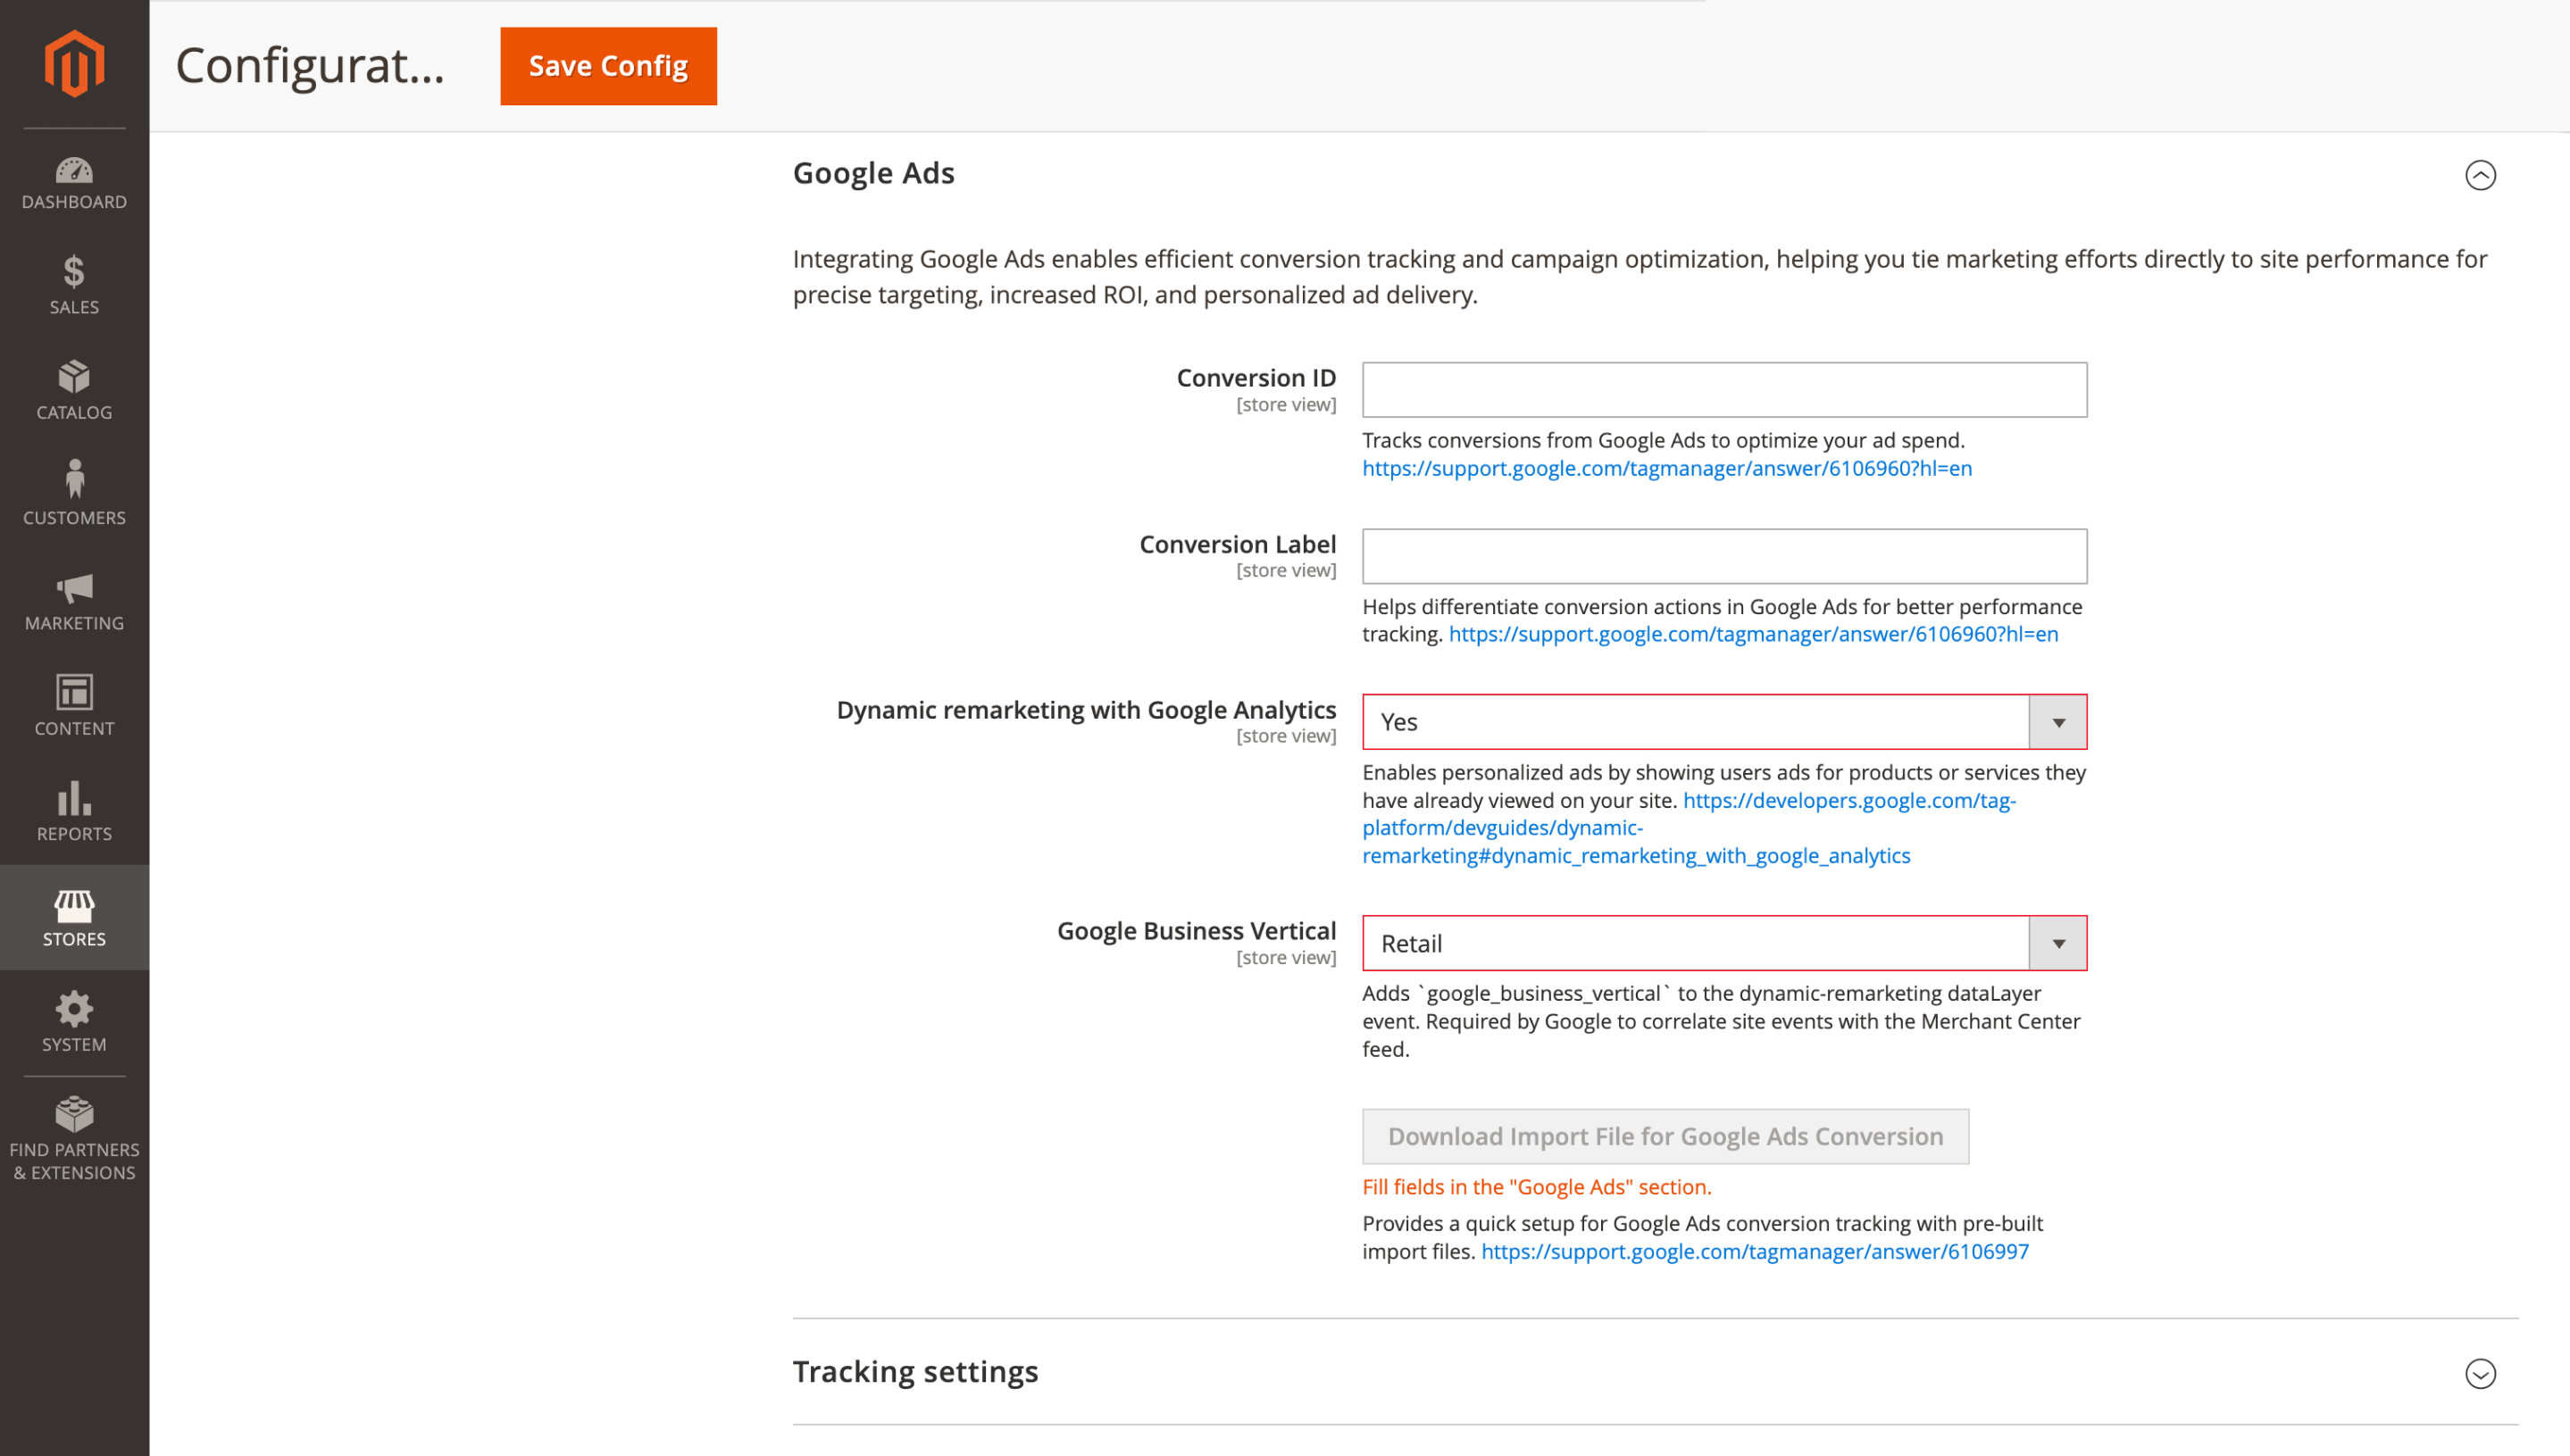2570x1456 pixels.
Task: Focus the Conversion Label input field
Action: (x=1724, y=556)
